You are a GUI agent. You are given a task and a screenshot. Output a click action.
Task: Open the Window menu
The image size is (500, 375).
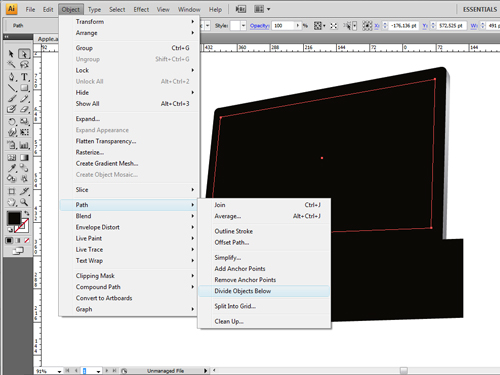(x=189, y=9)
